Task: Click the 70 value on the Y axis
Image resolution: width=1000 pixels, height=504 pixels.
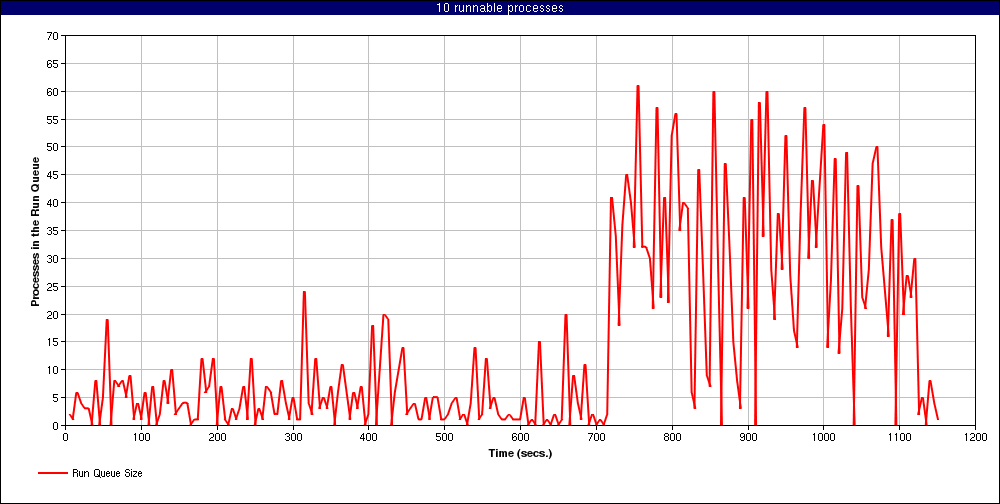Action: point(53,36)
